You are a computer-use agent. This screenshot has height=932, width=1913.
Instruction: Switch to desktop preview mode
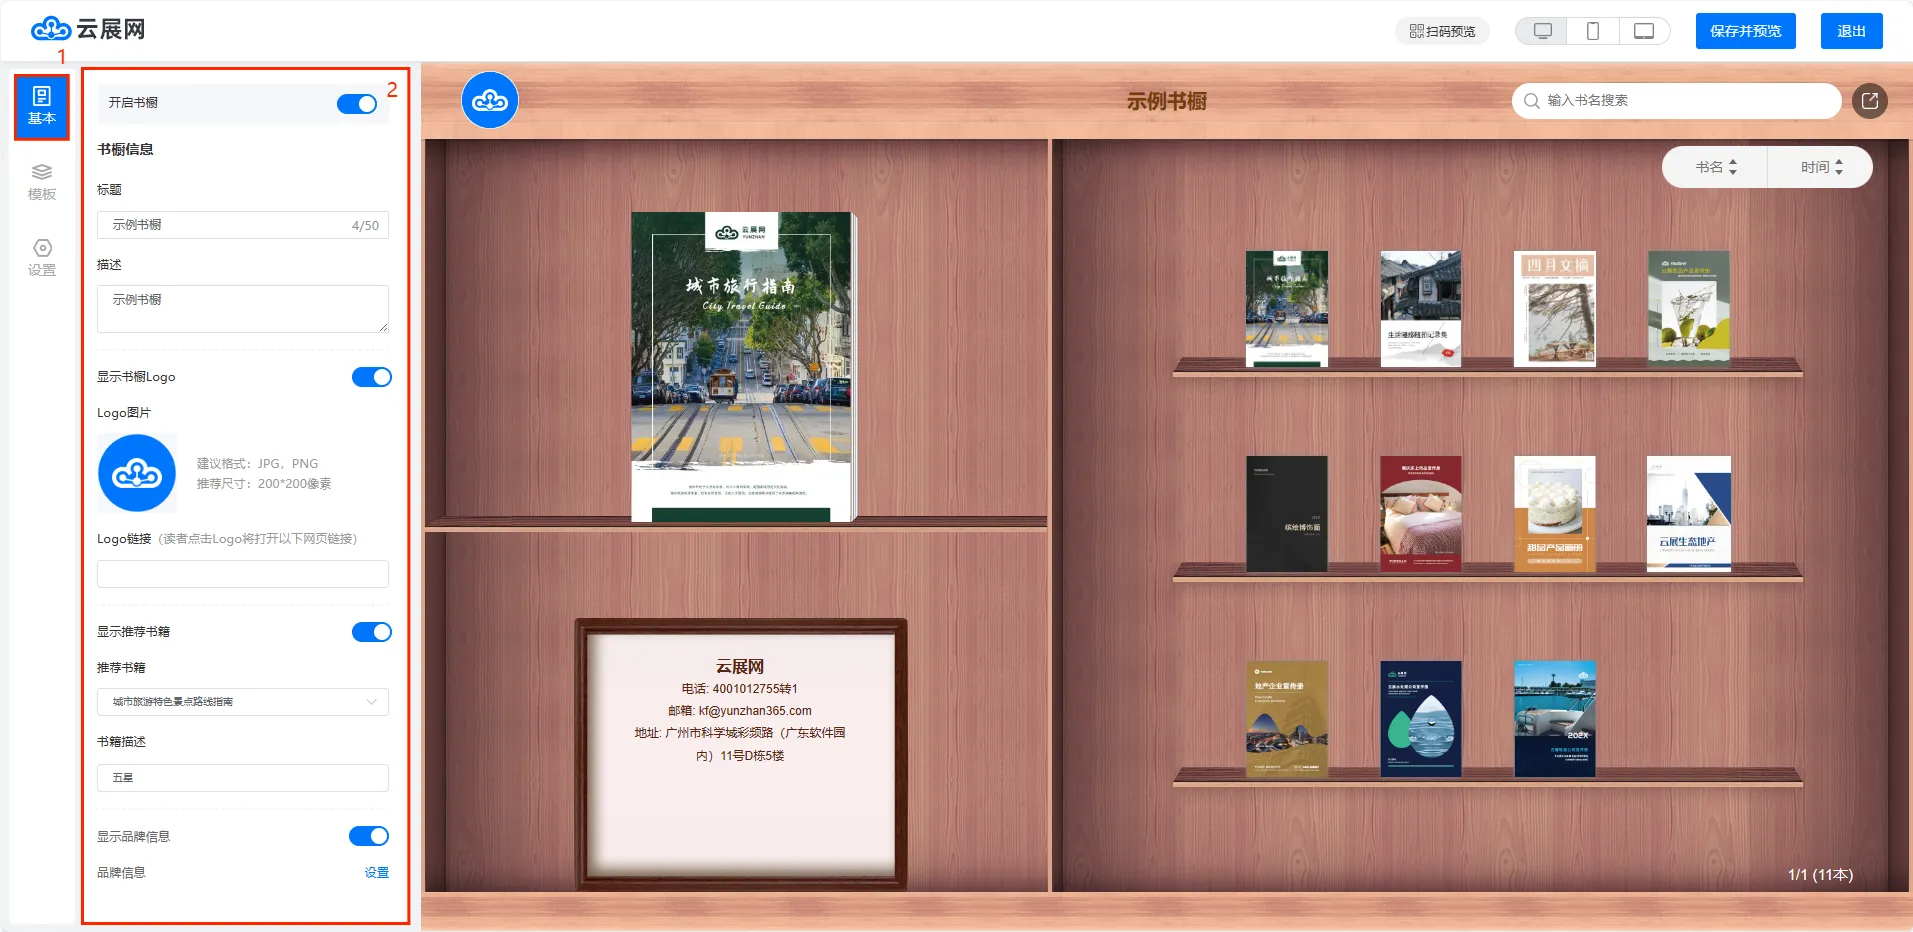point(1542,31)
